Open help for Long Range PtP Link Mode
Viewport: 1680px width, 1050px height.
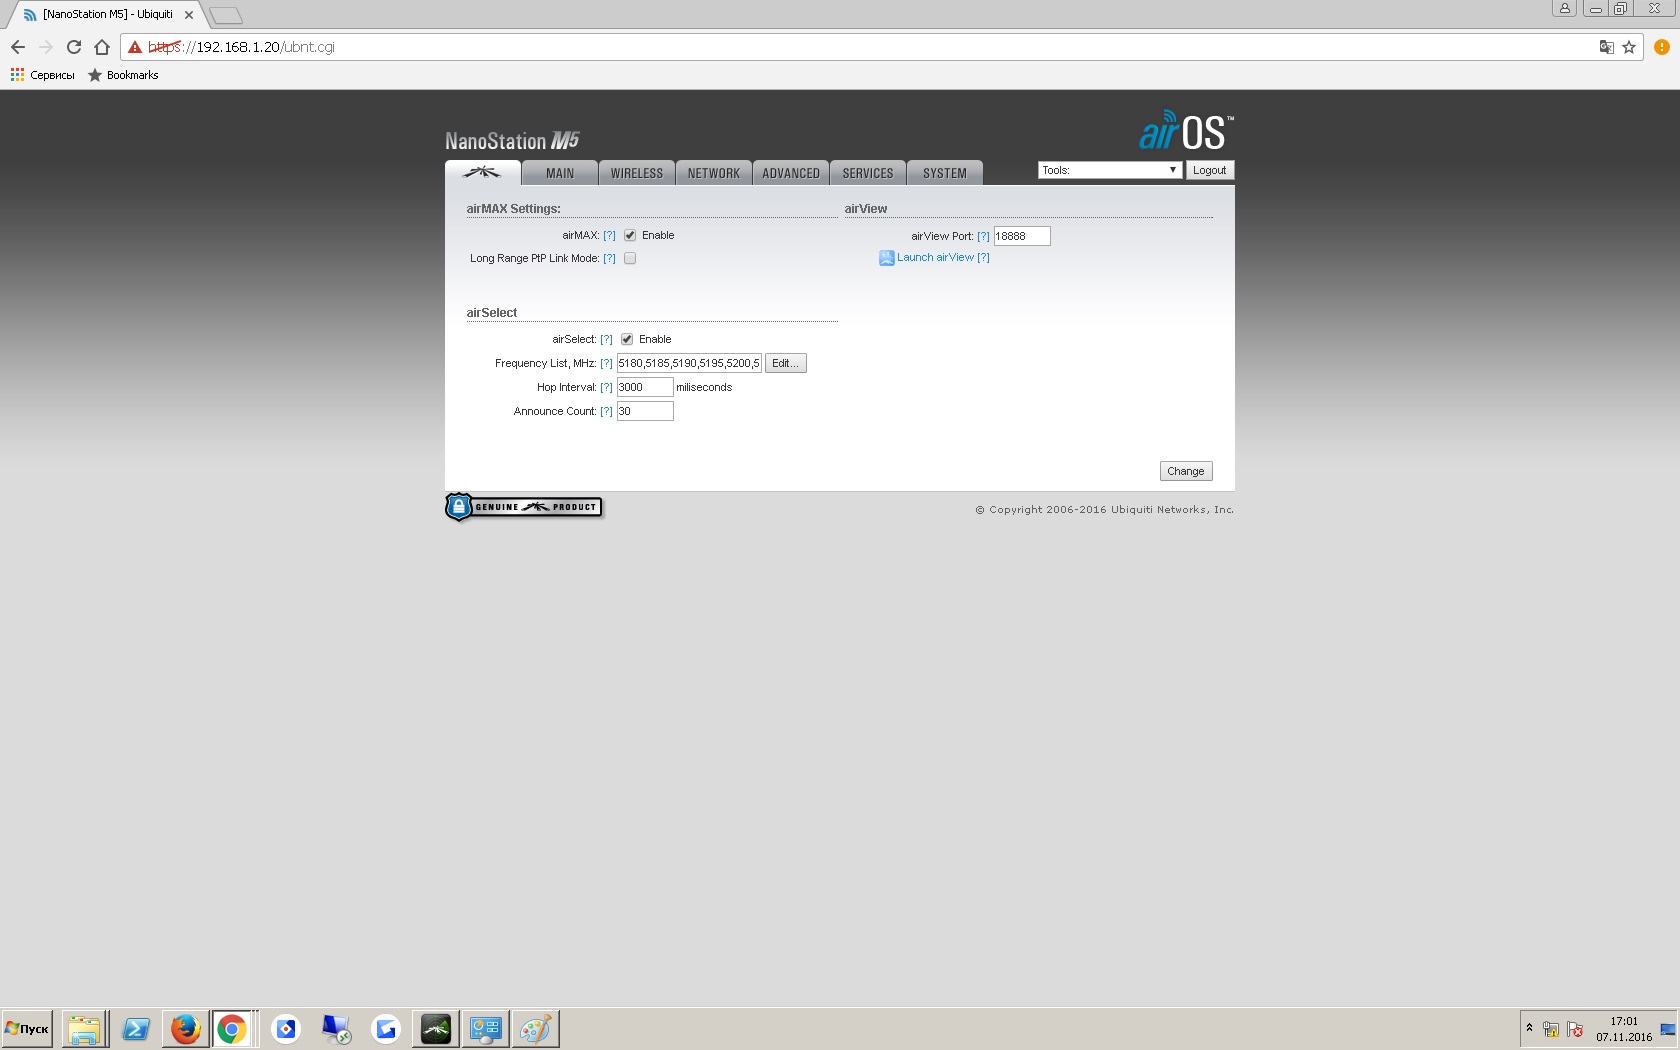coord(609,259)
